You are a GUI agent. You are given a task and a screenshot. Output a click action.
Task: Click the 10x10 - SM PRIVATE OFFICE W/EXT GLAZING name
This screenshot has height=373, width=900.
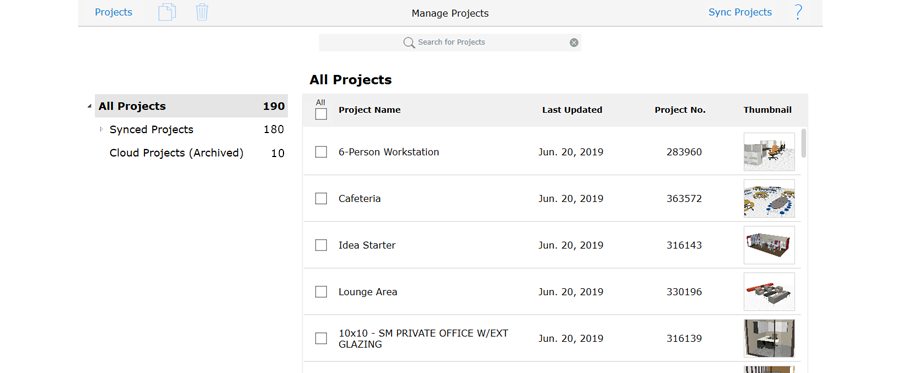pos(423,339)
